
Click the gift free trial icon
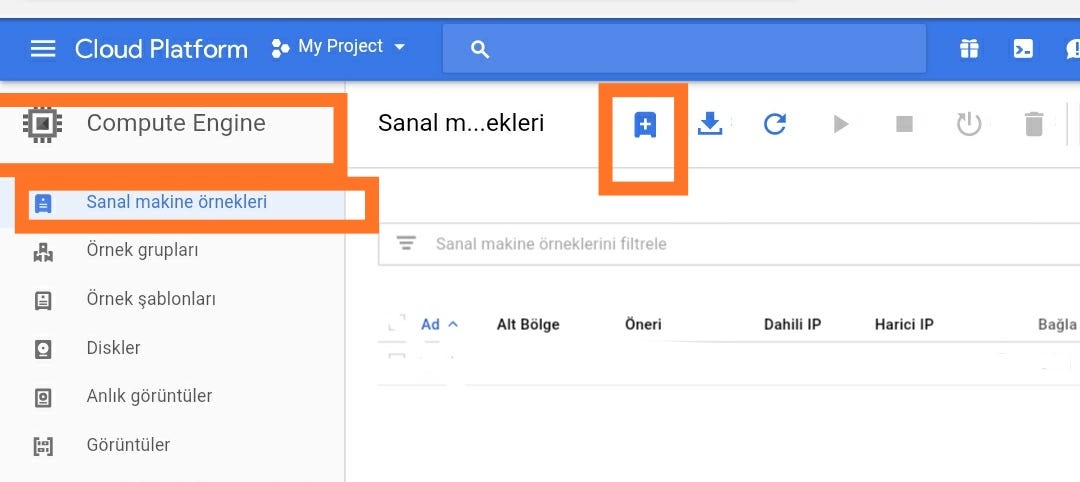pyautogui.click(x=968, y=48)
